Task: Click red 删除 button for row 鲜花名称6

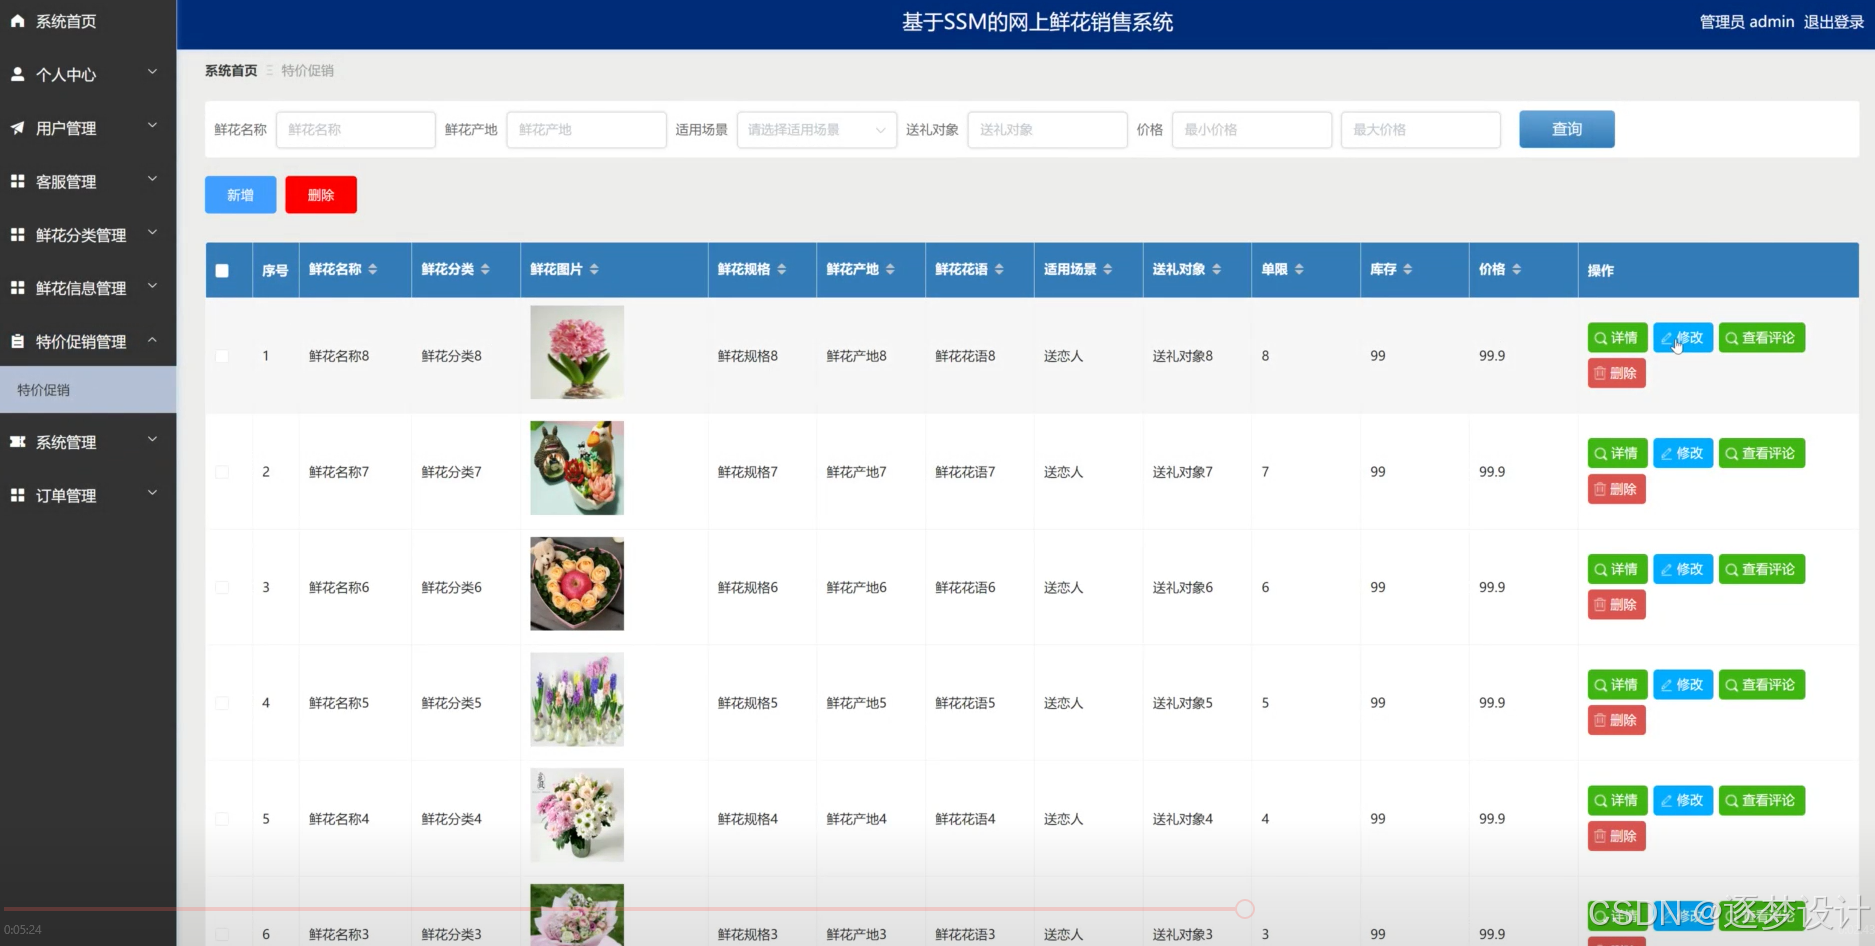Action: [1616, 605]
